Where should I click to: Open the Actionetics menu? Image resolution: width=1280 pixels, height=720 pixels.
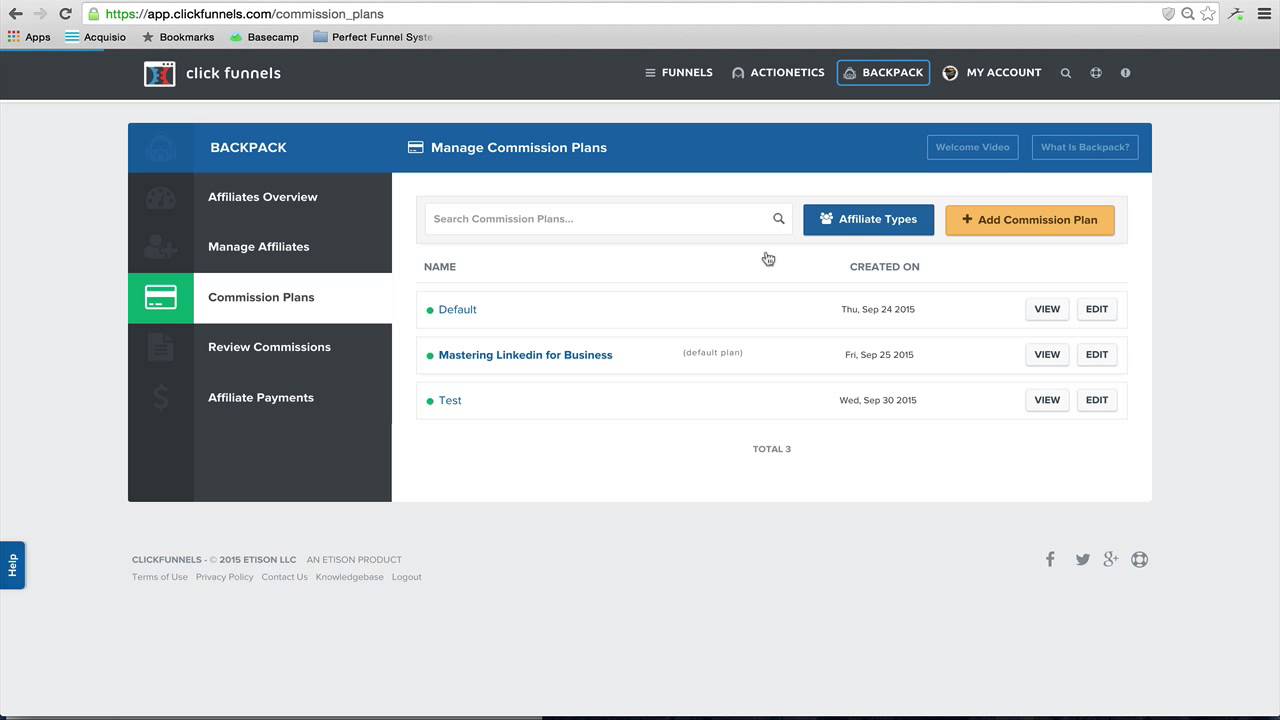(x=778, y=73)
